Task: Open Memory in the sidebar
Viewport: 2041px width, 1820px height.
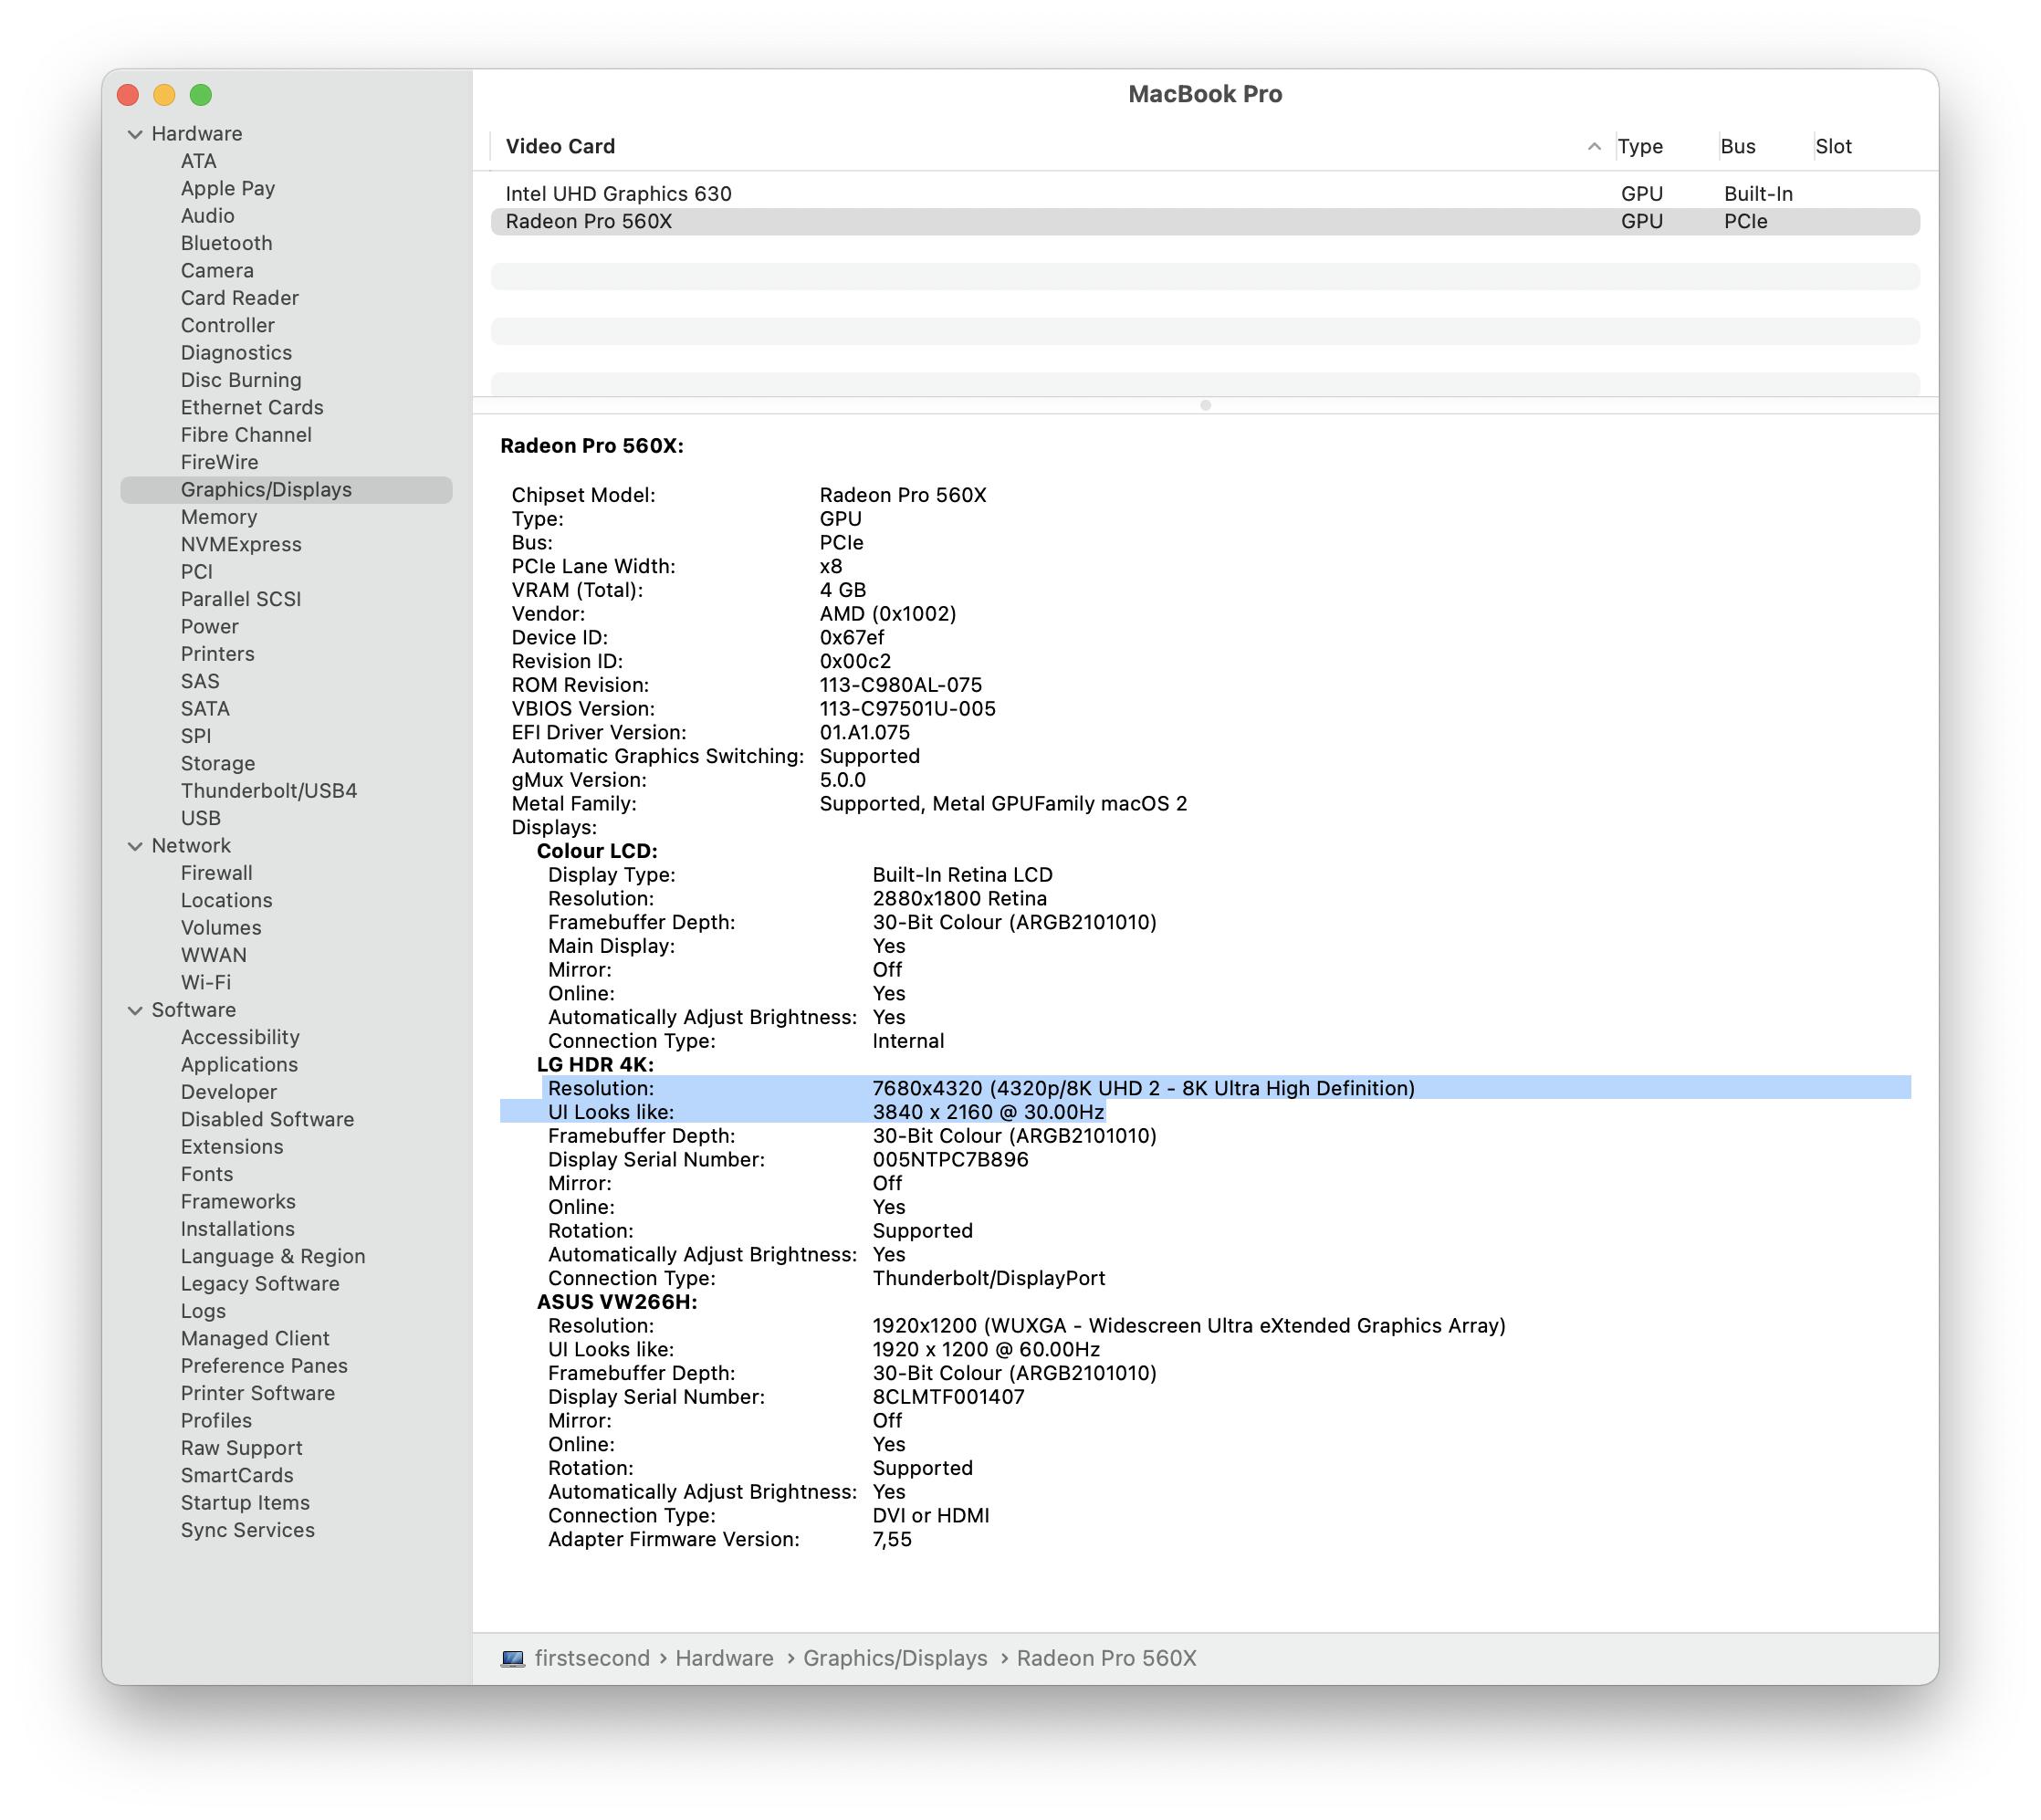Action: click(x=219, y=517)
